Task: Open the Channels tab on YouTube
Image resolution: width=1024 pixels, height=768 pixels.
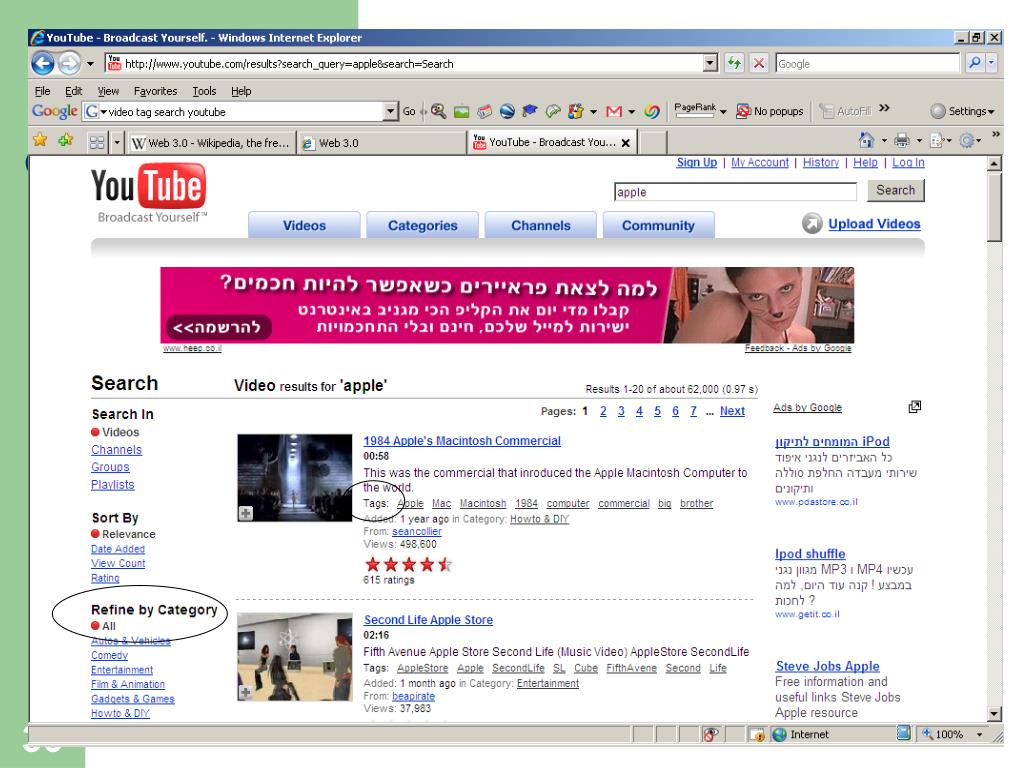Action: [x=541, y=225]
